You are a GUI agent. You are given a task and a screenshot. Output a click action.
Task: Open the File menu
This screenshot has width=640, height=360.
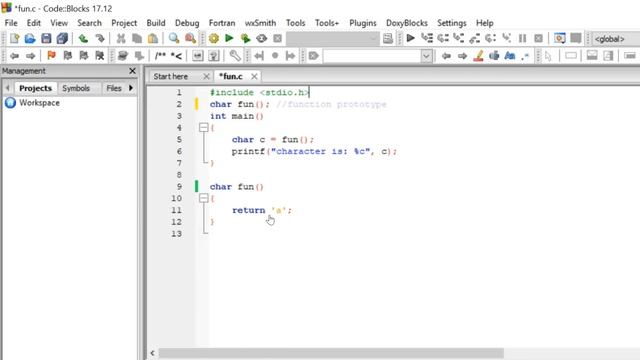pos(11,23)
